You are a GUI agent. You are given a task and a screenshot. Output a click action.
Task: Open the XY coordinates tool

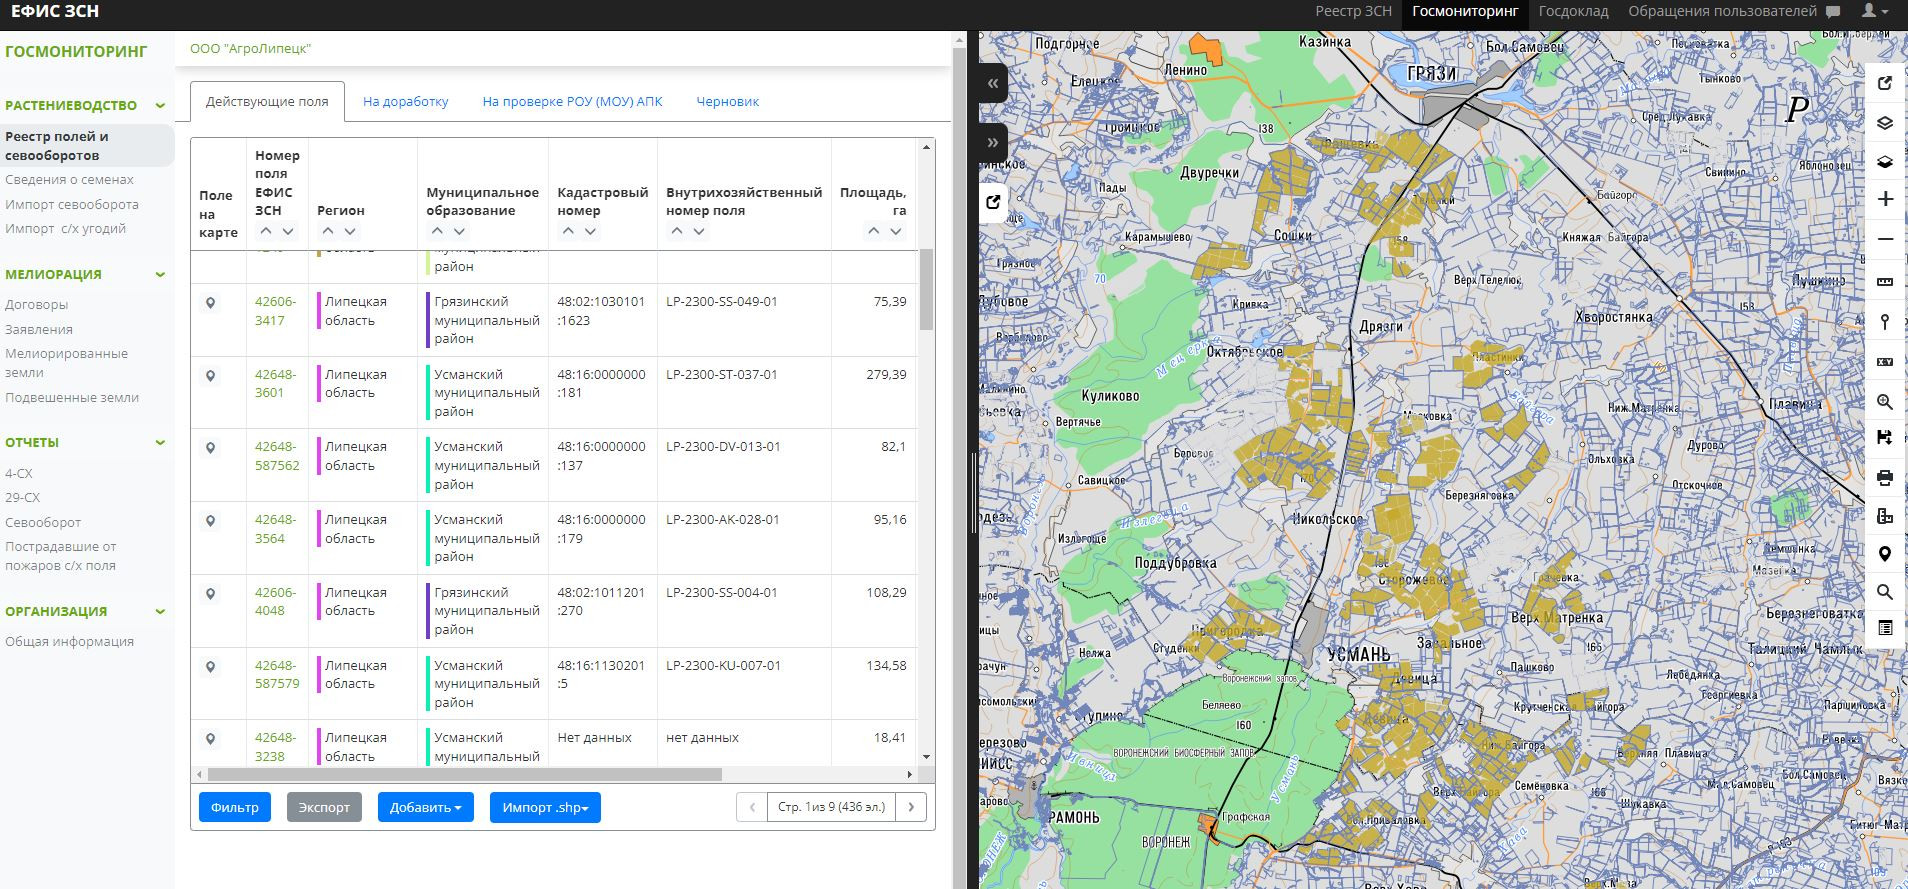tap(1885, 361)
